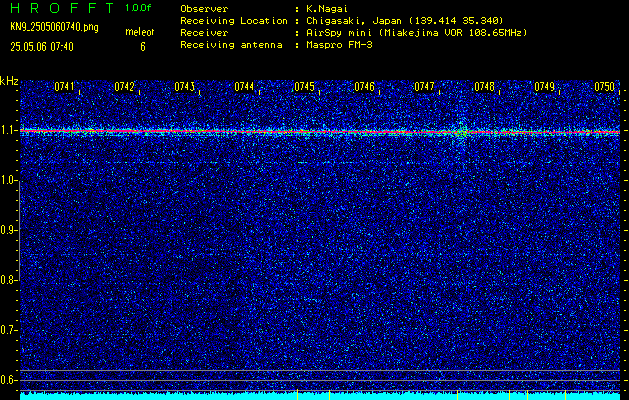Click the version number 1.00f
Viewport: 629px width, 400px height.
138,8
